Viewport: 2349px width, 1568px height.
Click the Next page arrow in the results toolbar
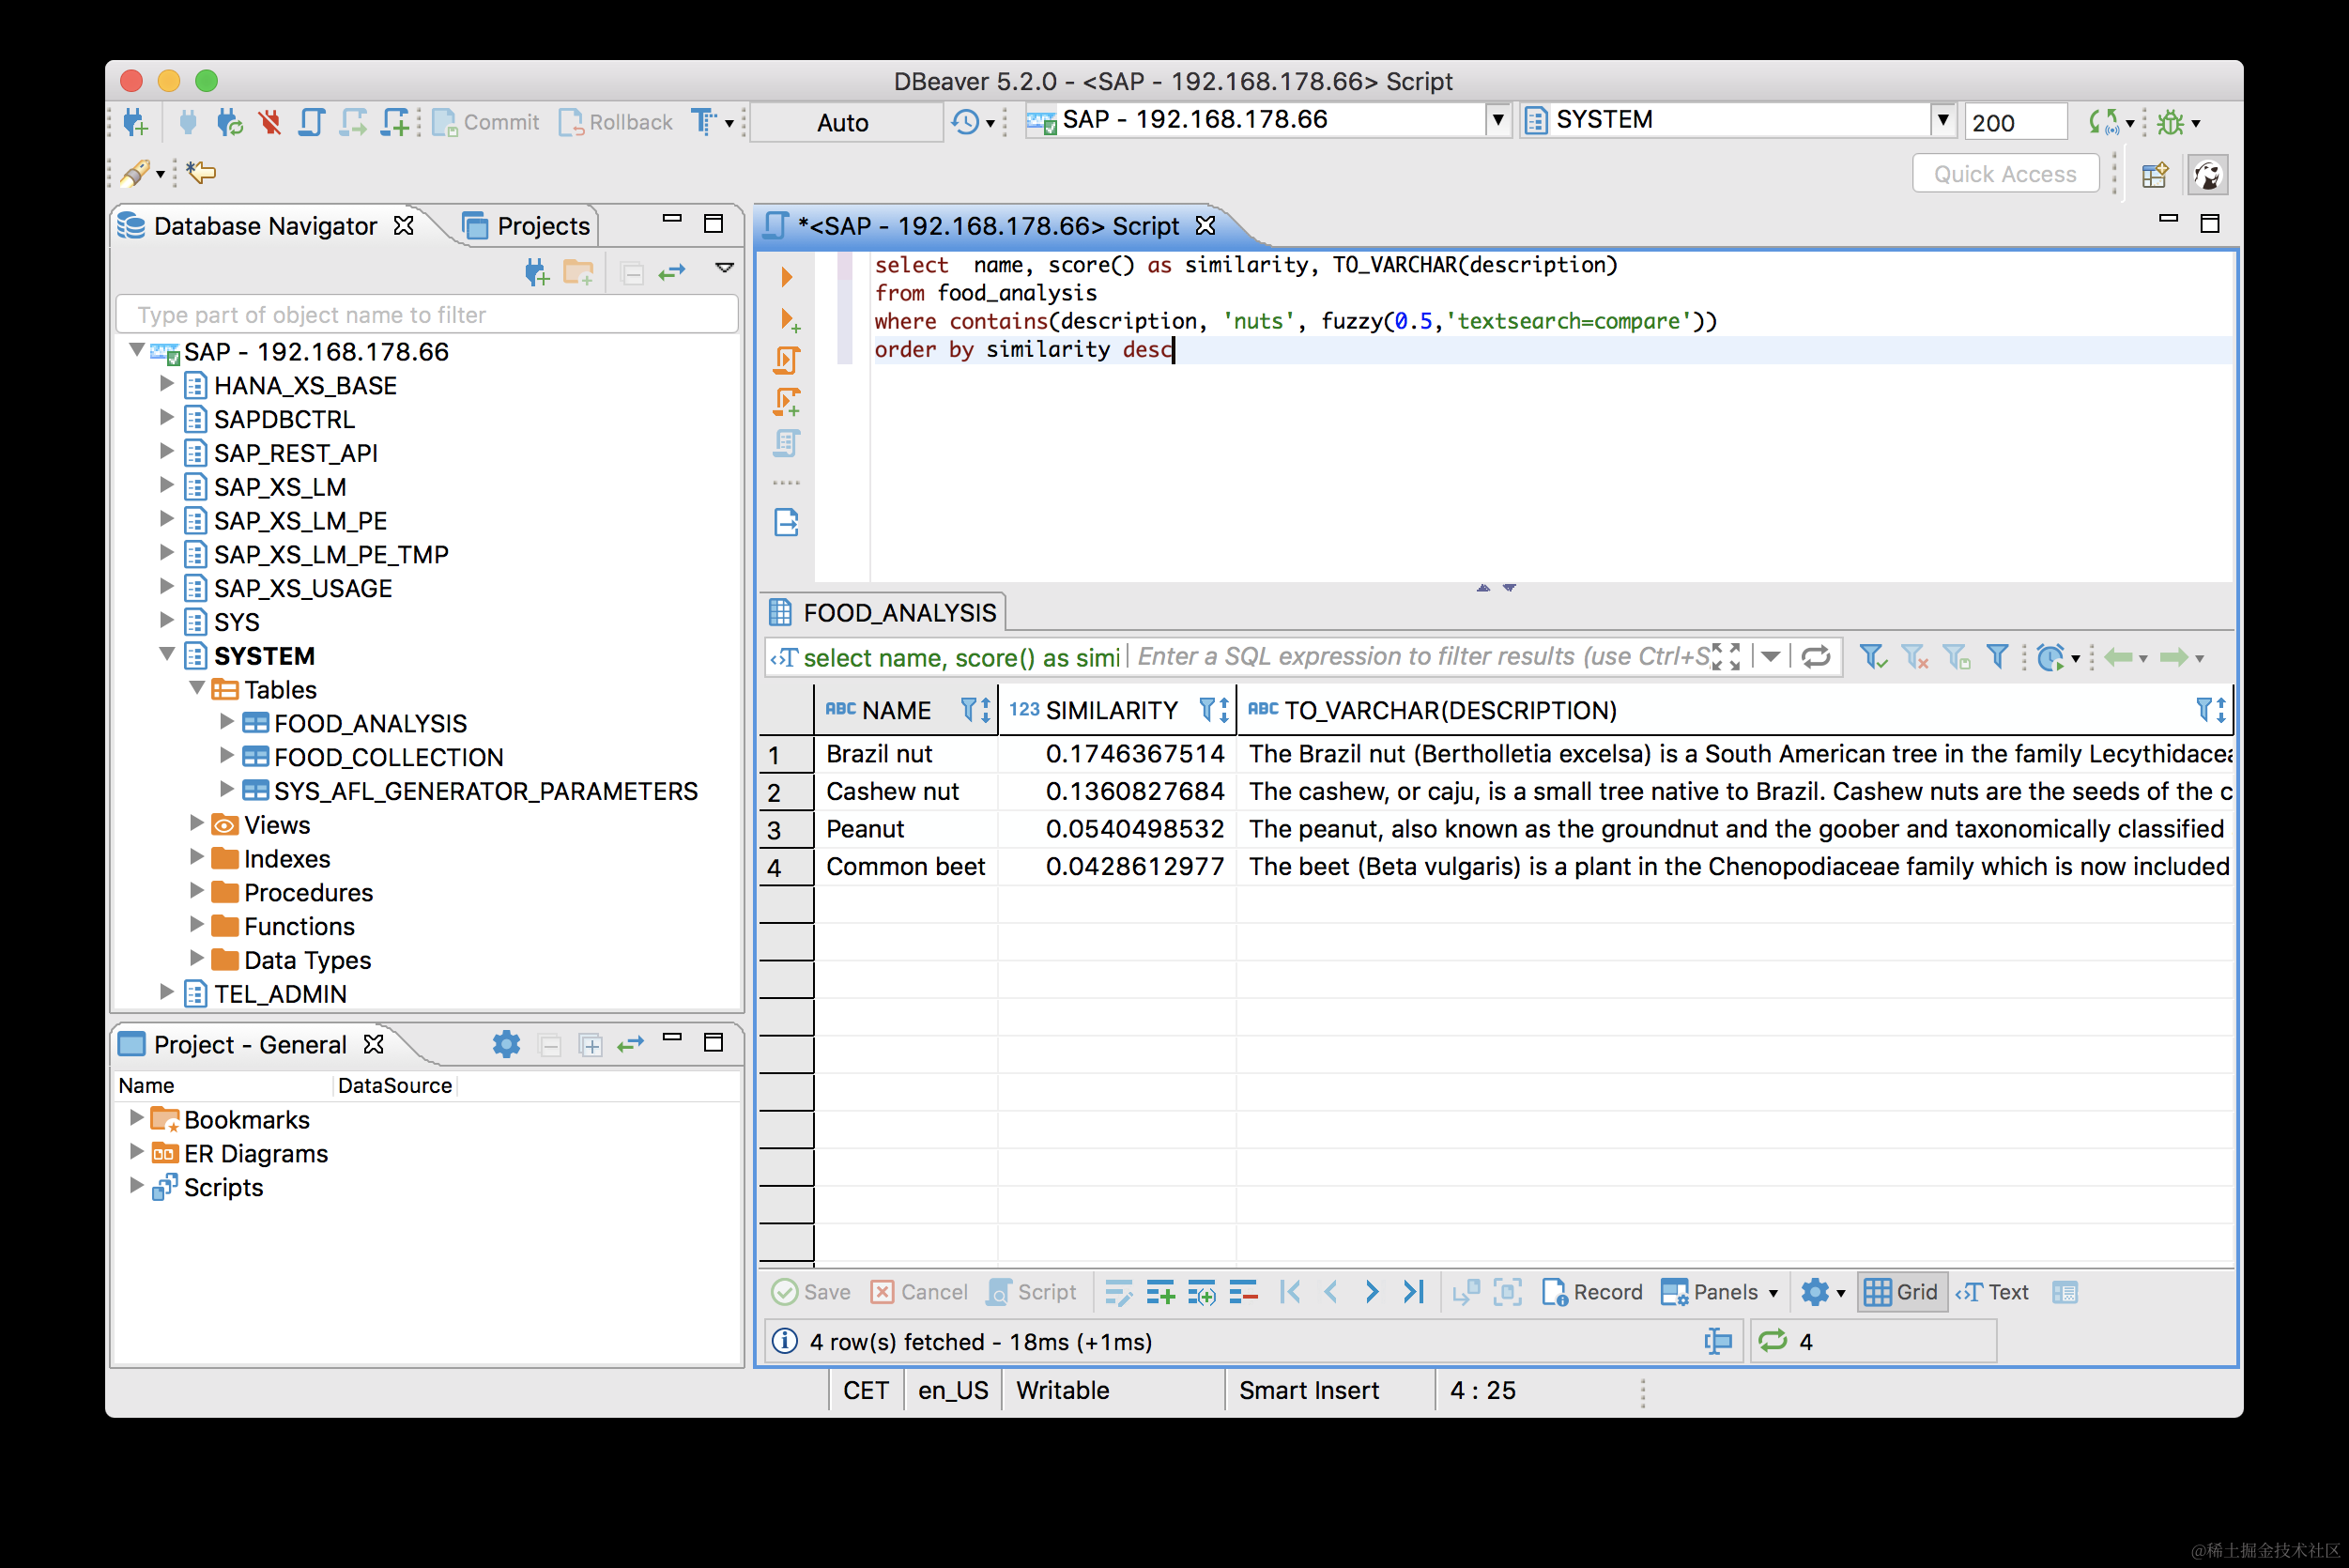pos(1372,1292)
